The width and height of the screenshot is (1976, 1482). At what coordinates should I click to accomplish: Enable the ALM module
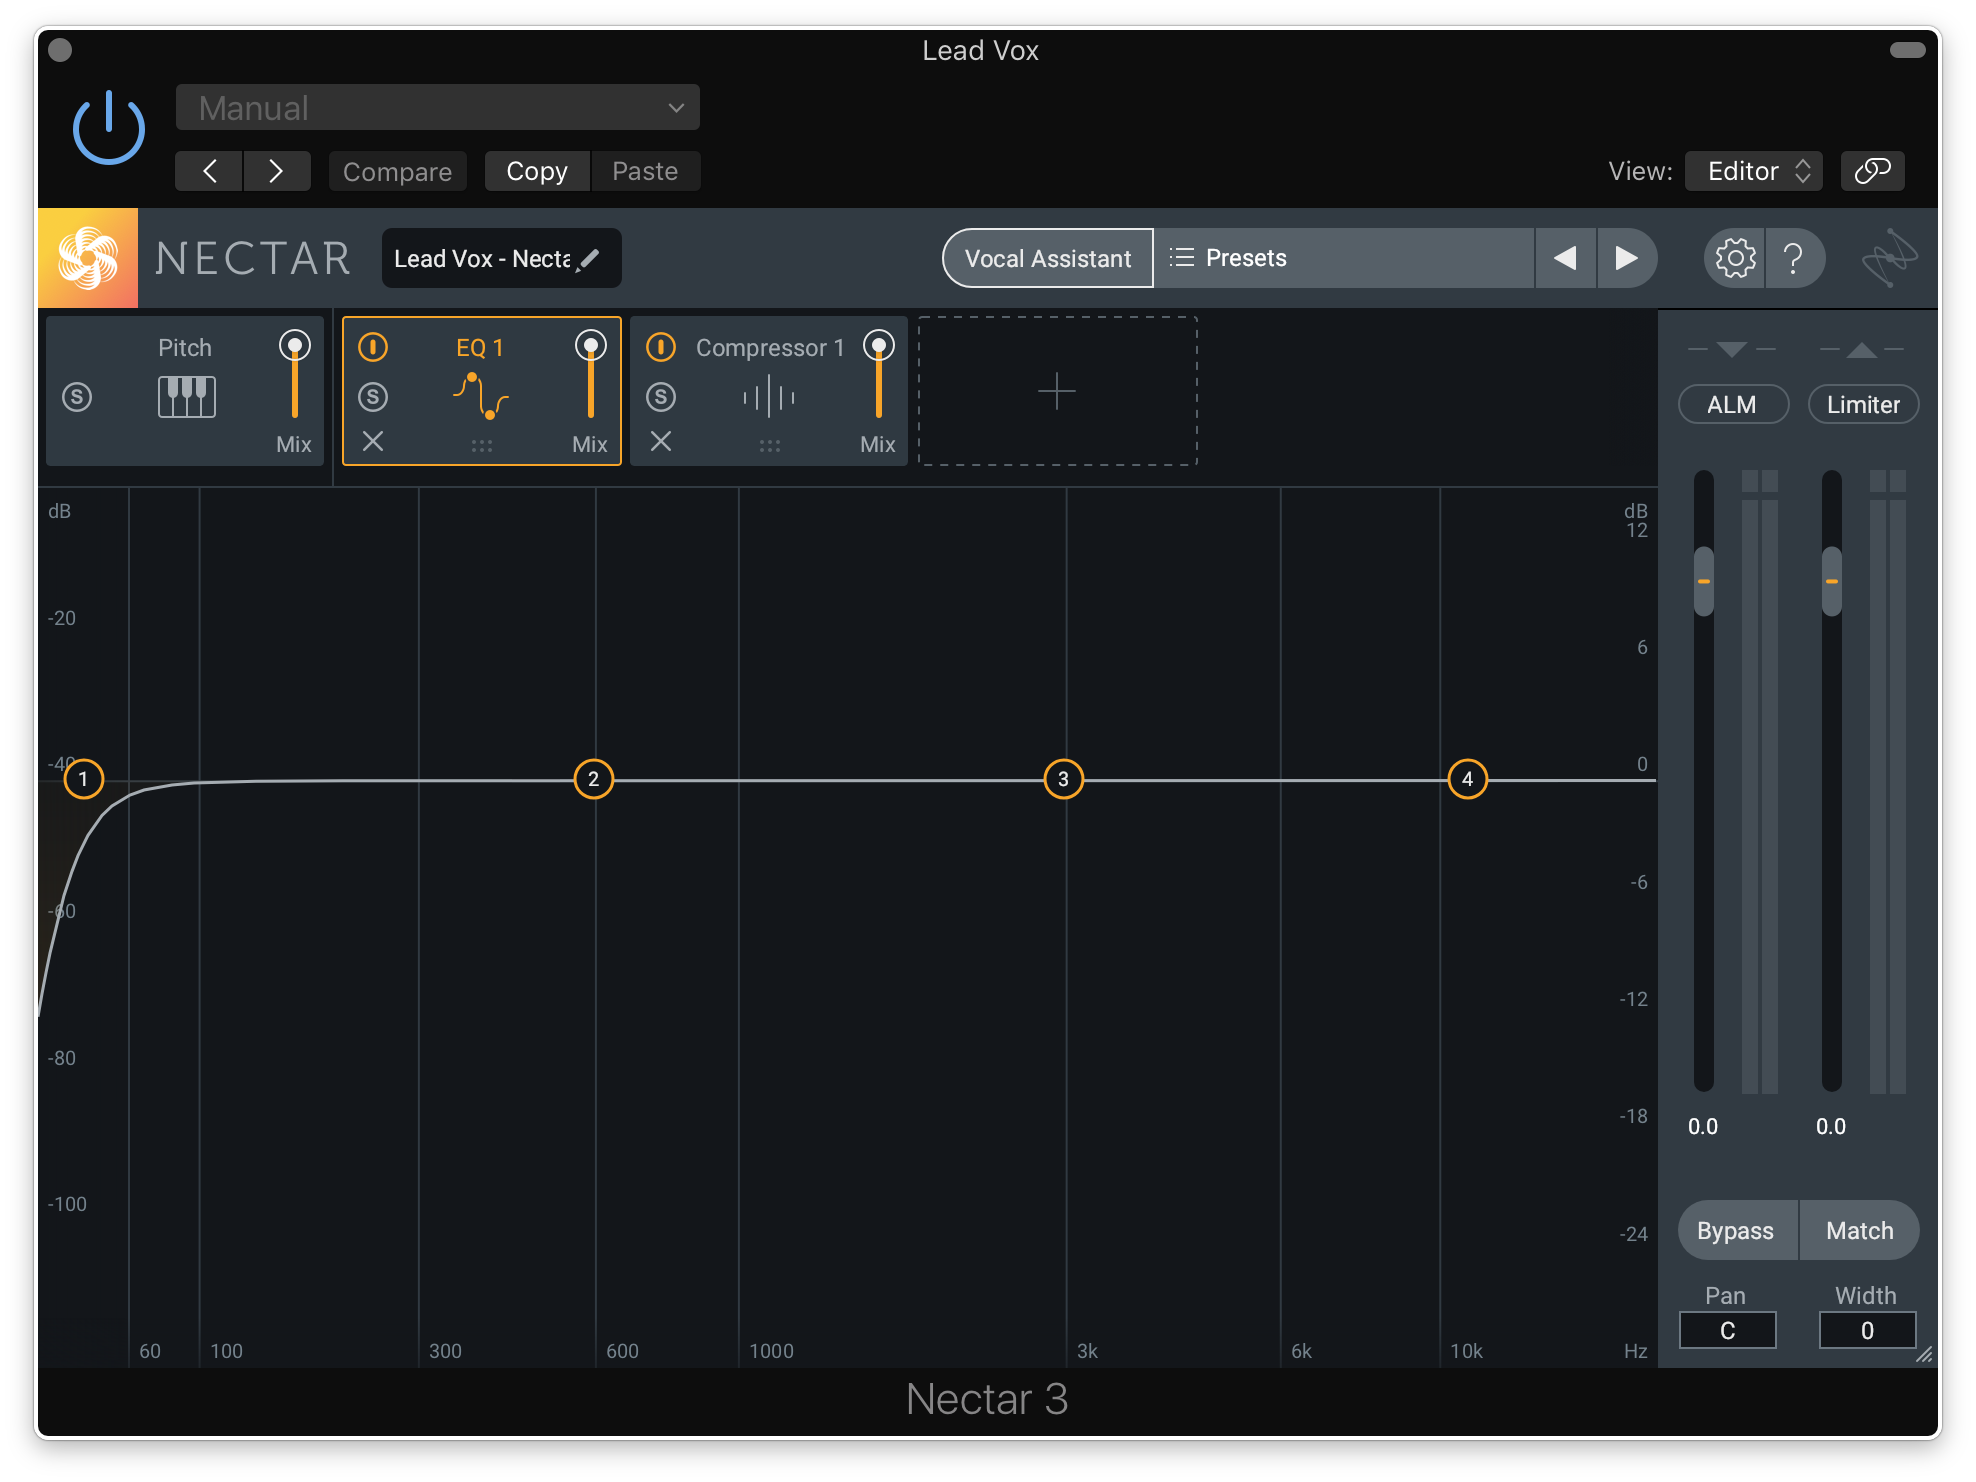click(1733, 402)
